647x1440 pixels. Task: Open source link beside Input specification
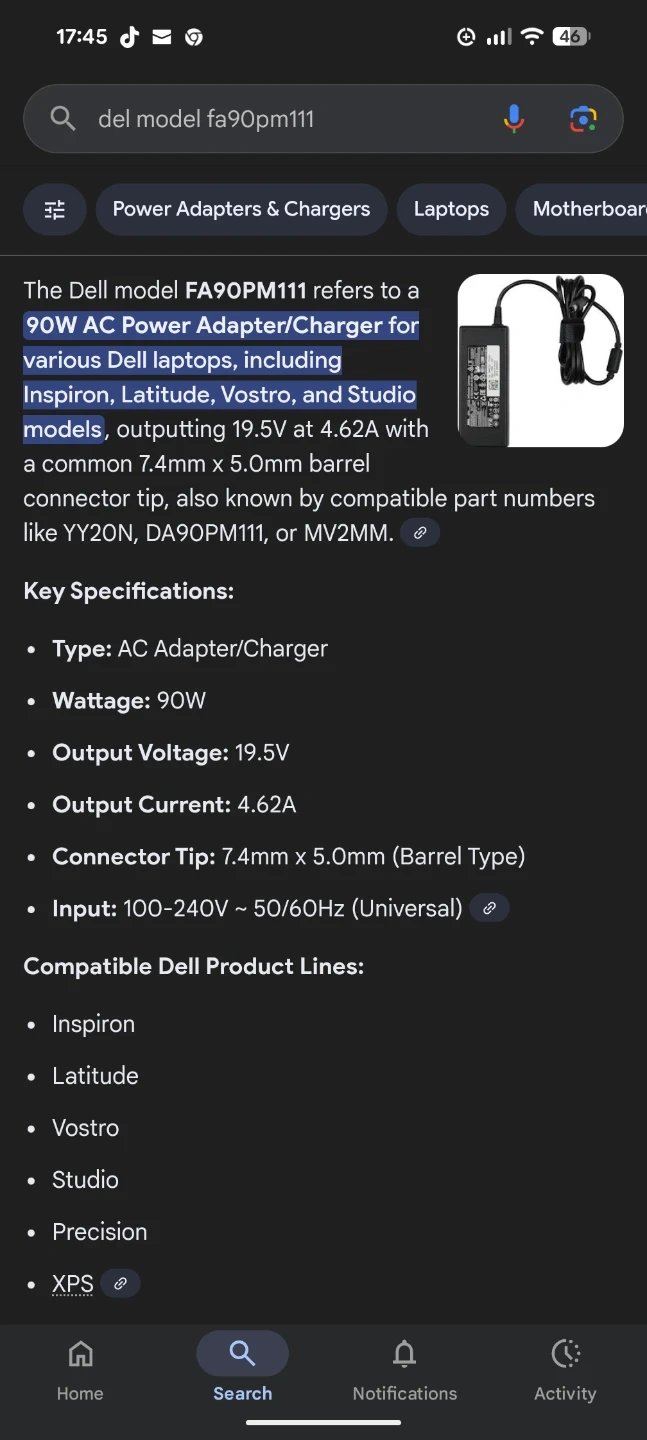pos(489,908)
